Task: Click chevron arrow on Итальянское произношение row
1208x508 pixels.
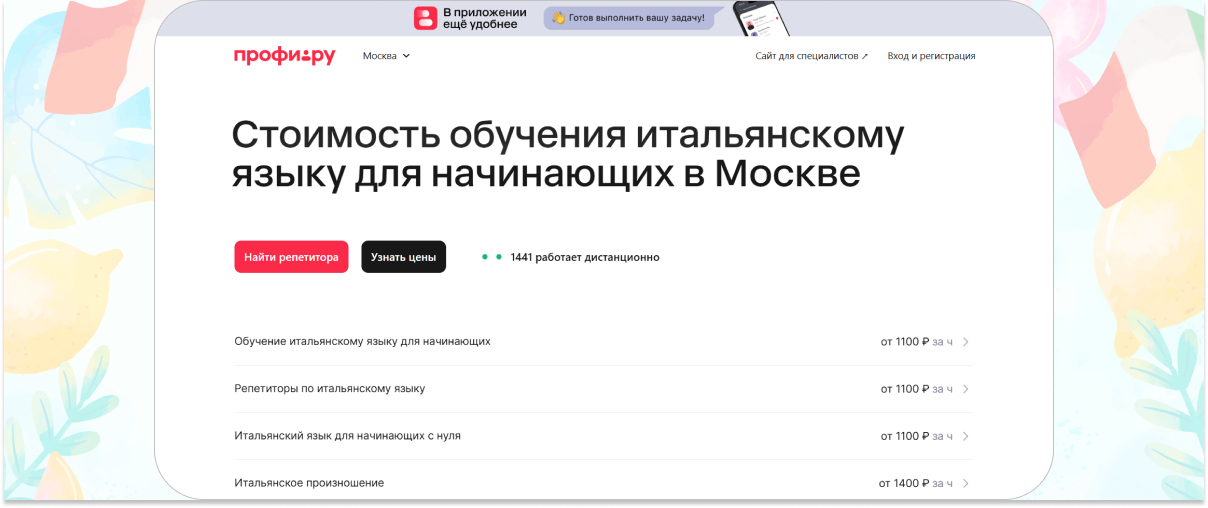Action: point(965,483)
